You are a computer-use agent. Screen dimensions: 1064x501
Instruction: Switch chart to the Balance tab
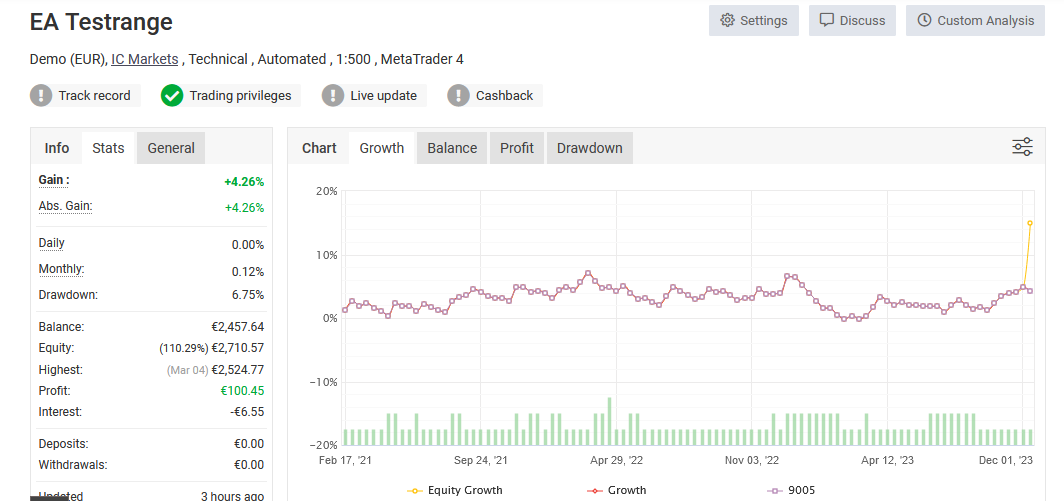tap(452, 148)
